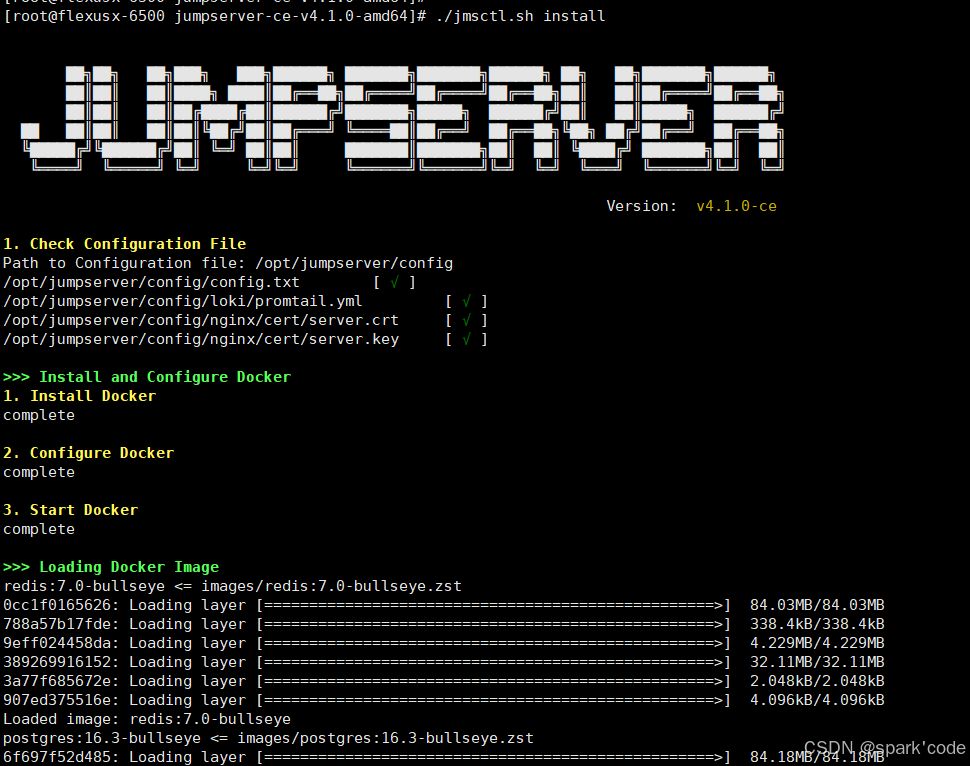
Task: Click the yellow 'Check Configuration File' heading
Action: tap(125, 243)
